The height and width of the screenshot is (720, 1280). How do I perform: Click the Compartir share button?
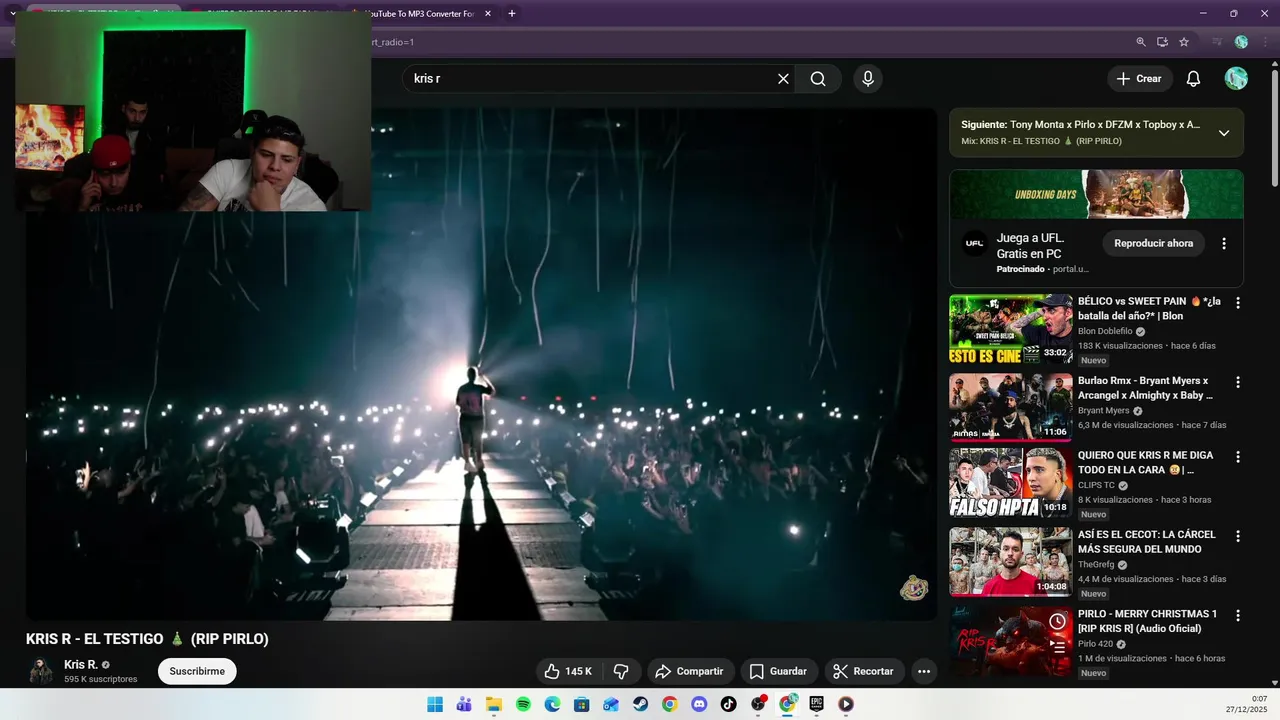689,671
